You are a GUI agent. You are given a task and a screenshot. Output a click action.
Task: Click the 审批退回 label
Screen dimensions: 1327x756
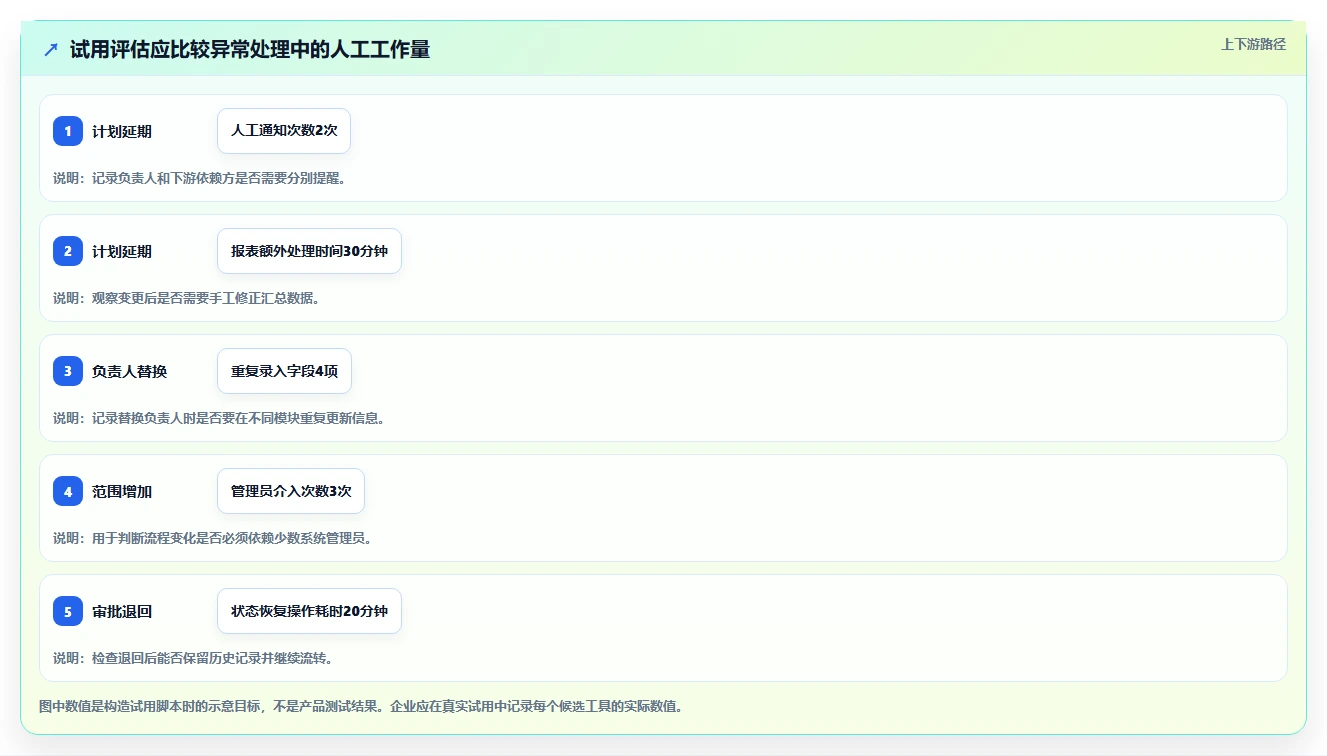click(x=122, y=612)
